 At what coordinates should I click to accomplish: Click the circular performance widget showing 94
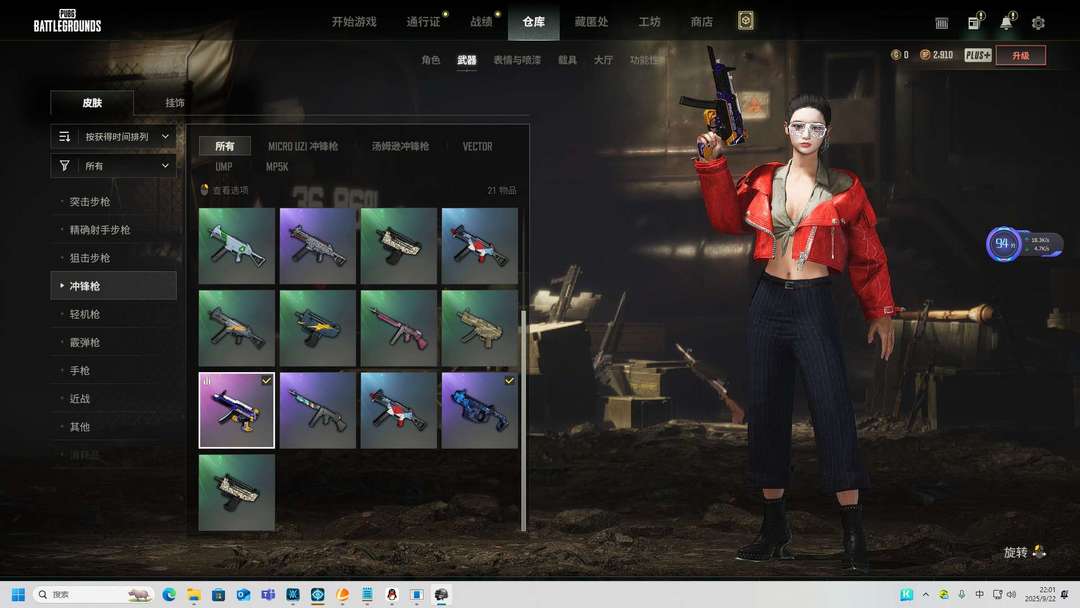click(1003, 244)
